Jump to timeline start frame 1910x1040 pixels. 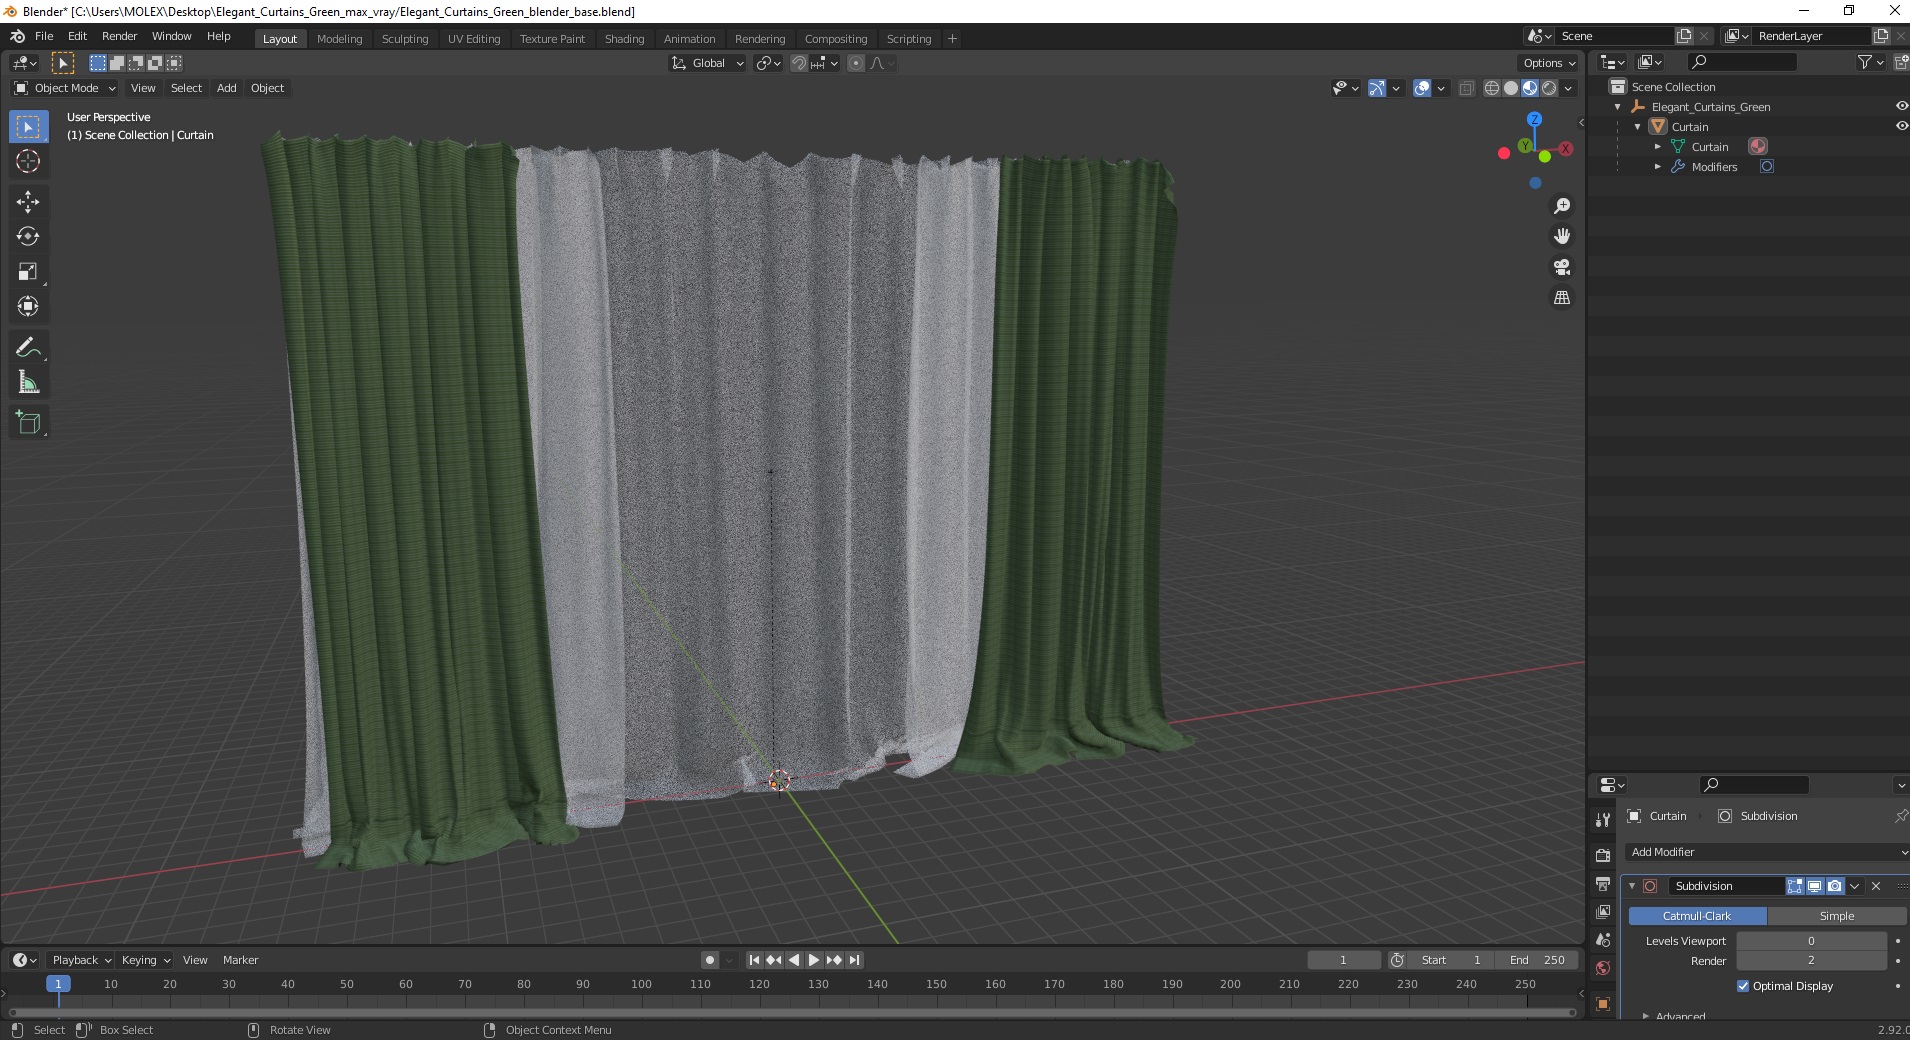coord(755,960)
